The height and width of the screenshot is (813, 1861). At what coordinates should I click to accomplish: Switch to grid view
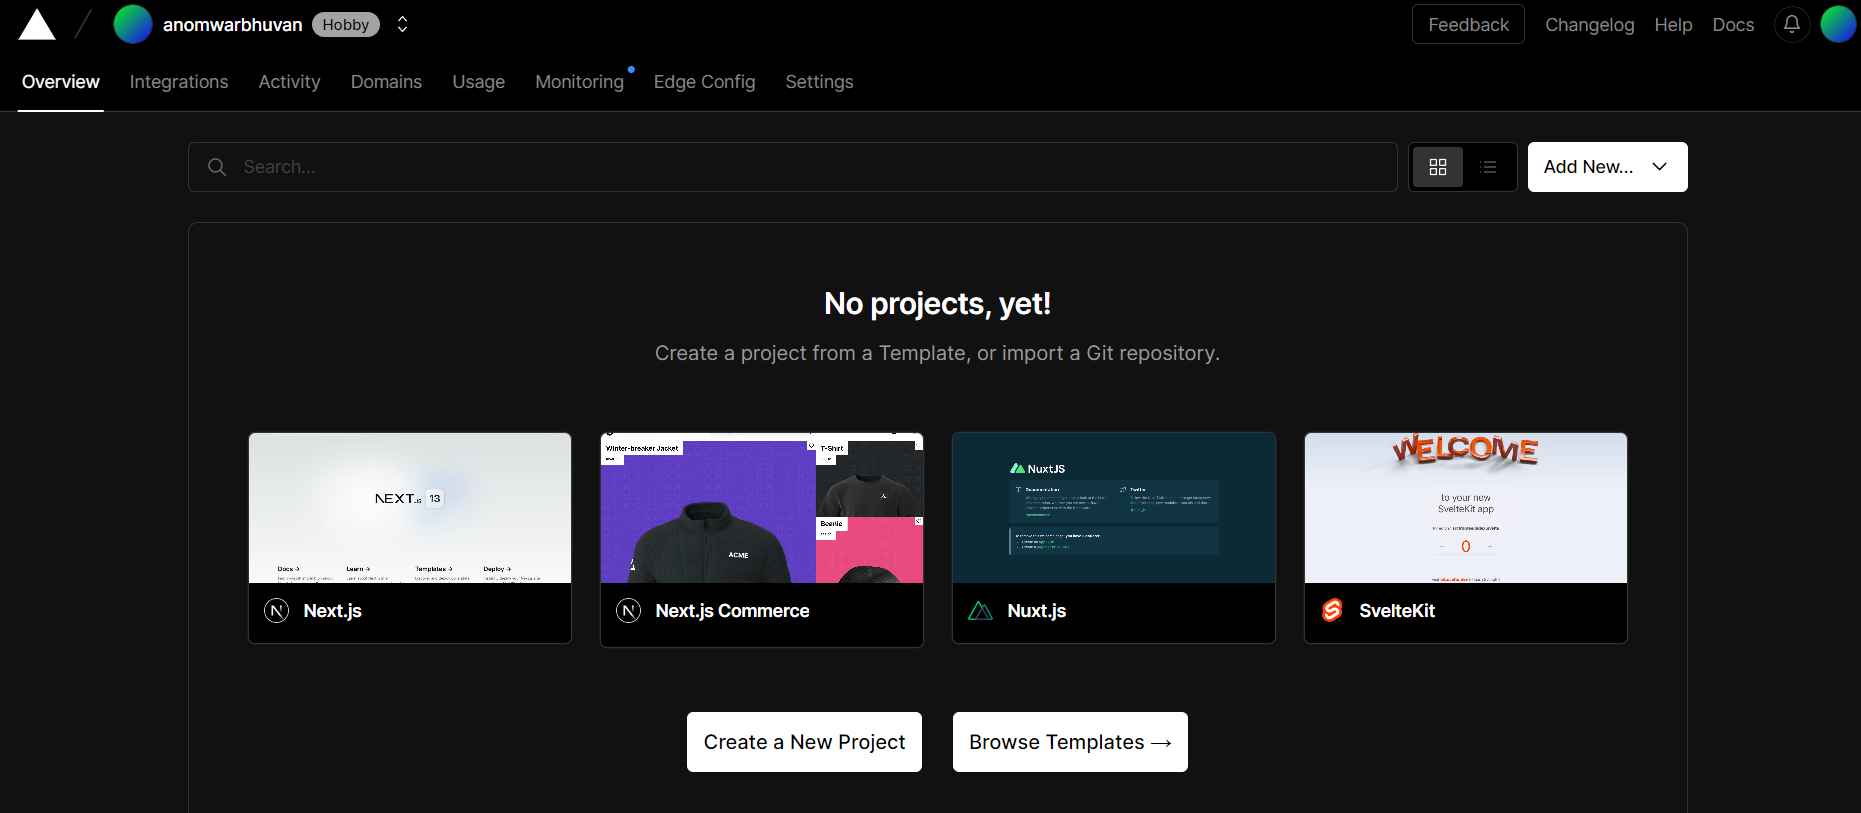(1438, 167)
